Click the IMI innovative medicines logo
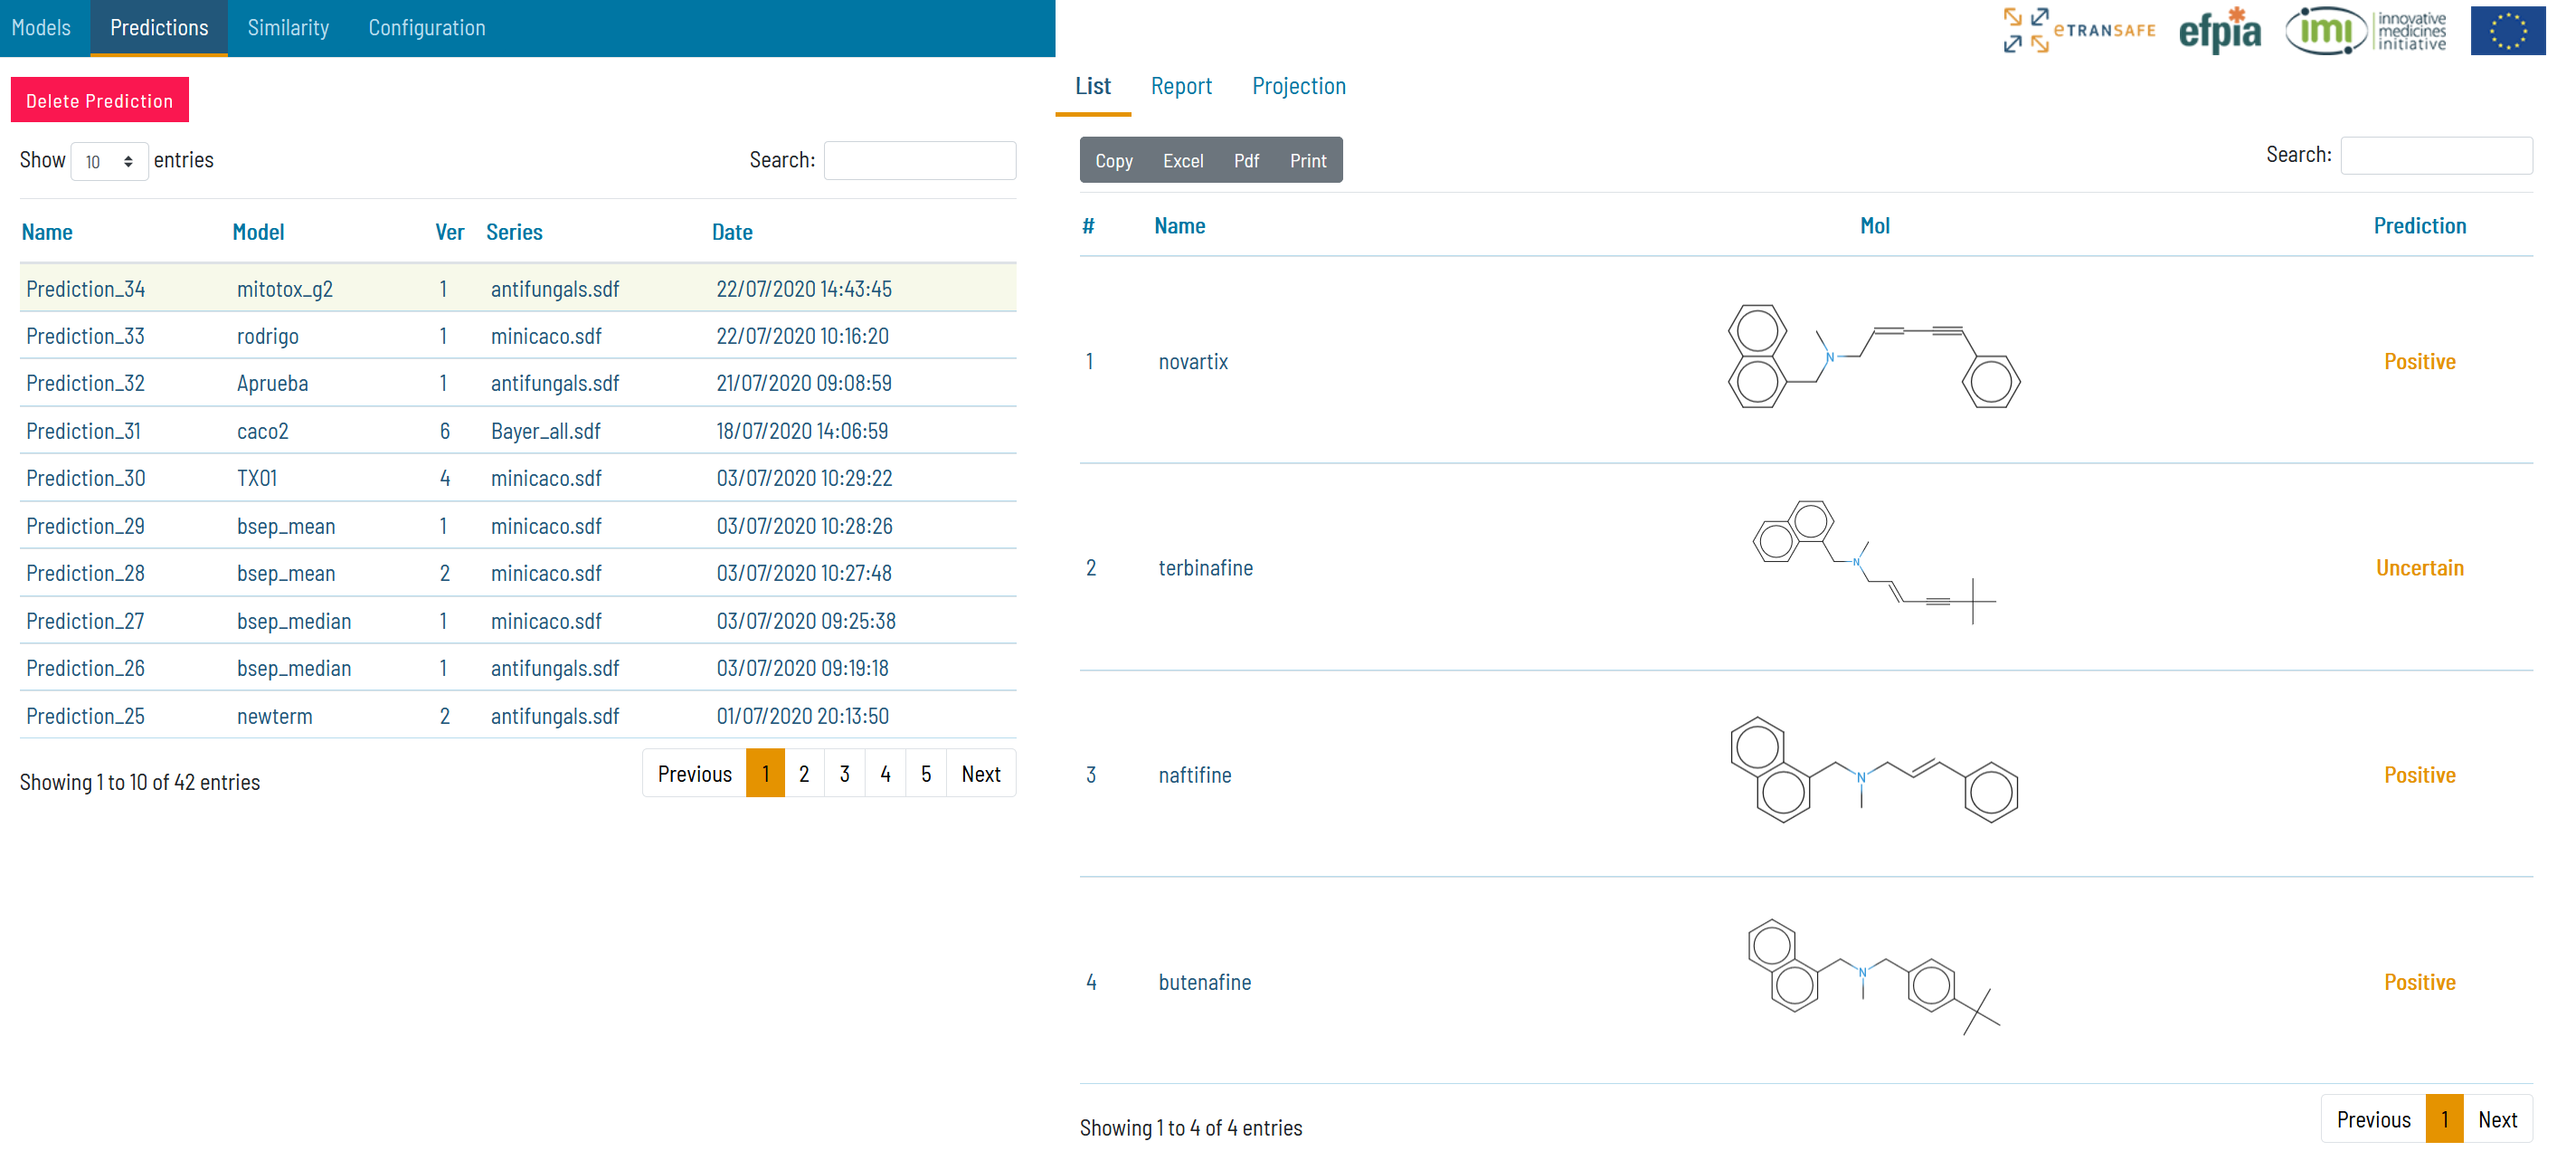Viewport: 2576px width, 1151px height. 2366,30
